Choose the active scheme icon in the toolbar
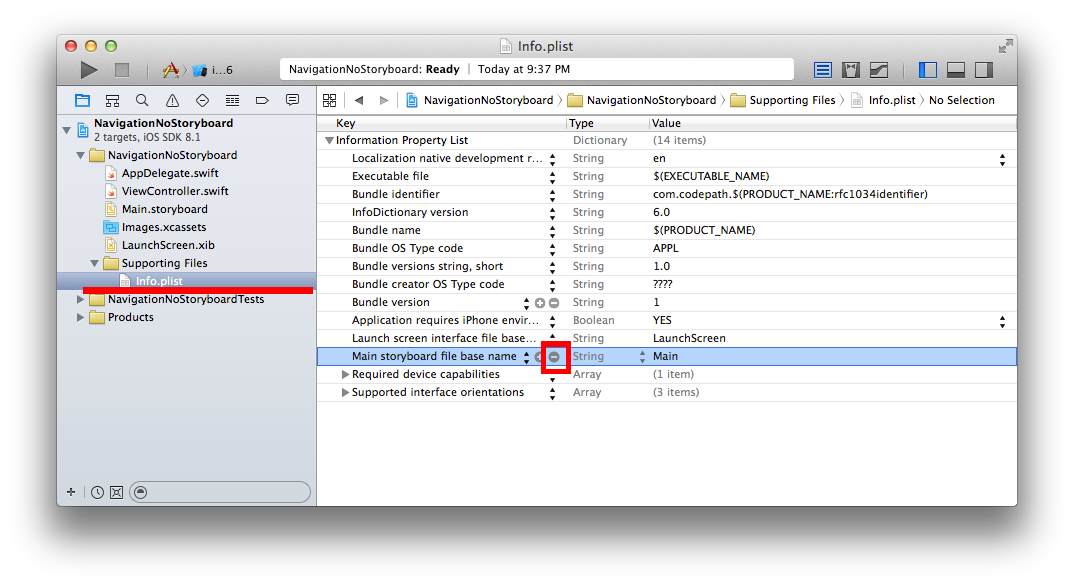This screenshot has height=585, width=1074. (x=171, y=70)
